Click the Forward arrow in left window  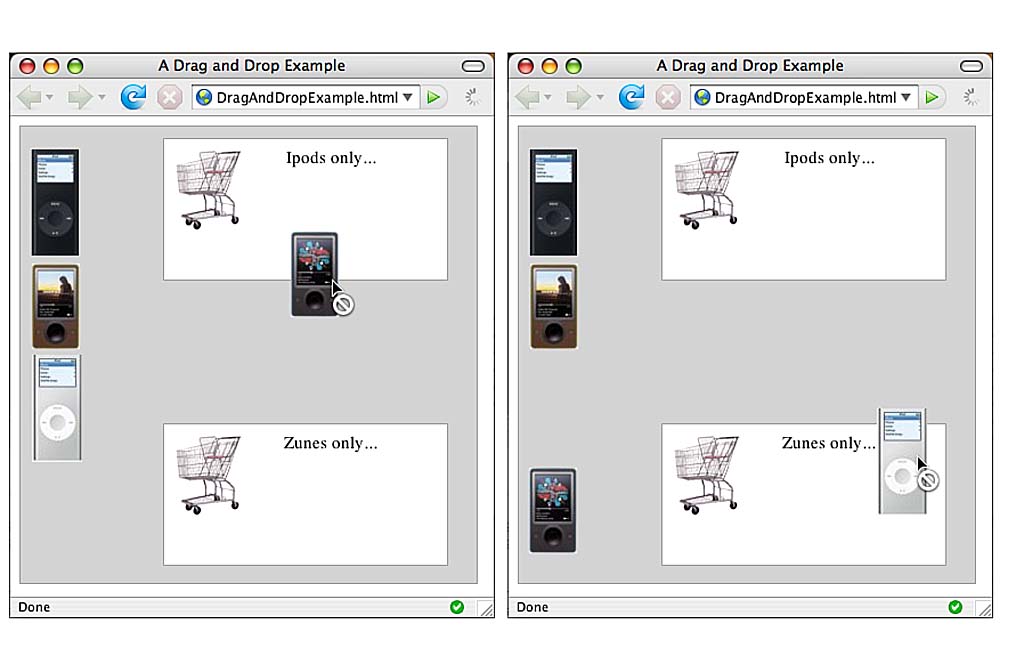click(x=80, y=97)
